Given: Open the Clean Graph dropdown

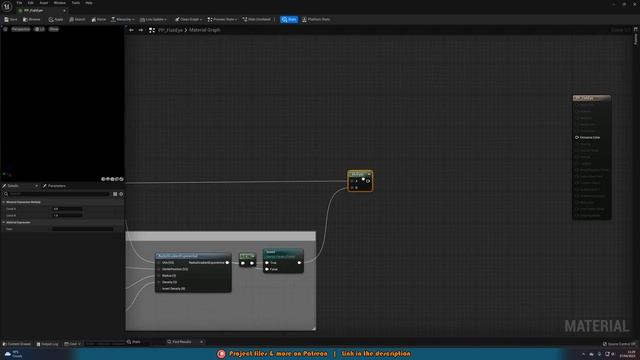Looking at the screenshot, I should coord(188,20).
